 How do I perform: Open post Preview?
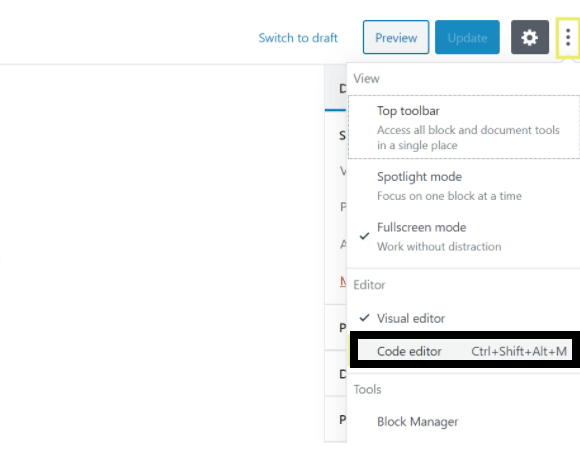pos(396,37)
